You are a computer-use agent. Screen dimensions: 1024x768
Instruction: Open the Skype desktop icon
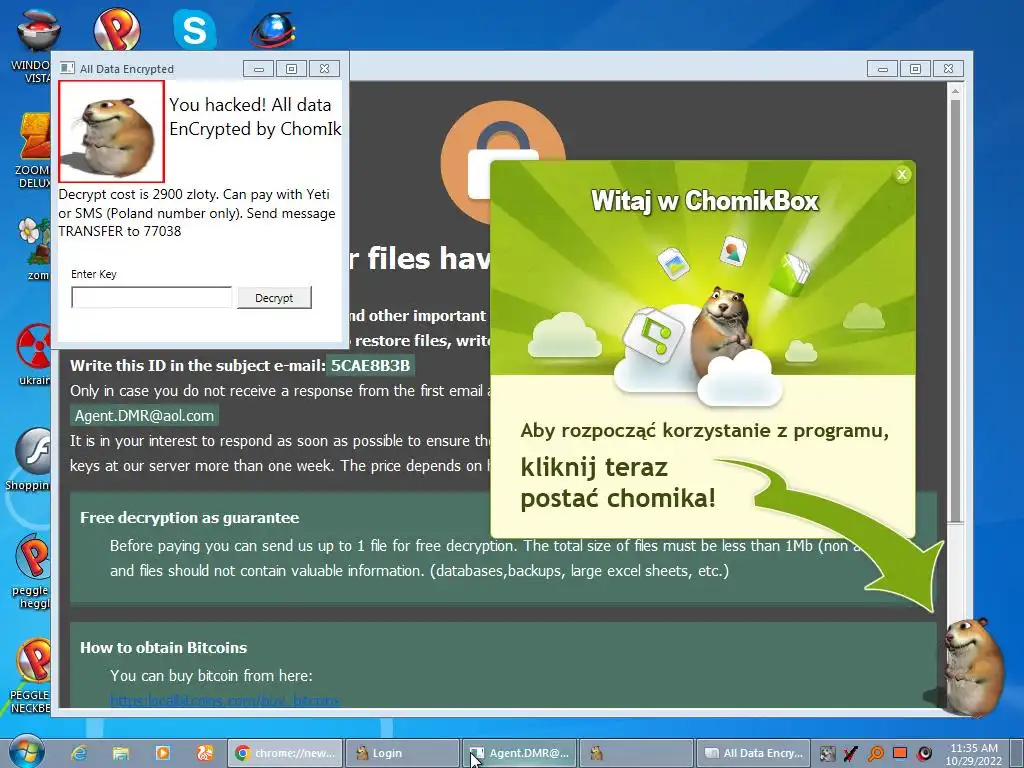195,29
